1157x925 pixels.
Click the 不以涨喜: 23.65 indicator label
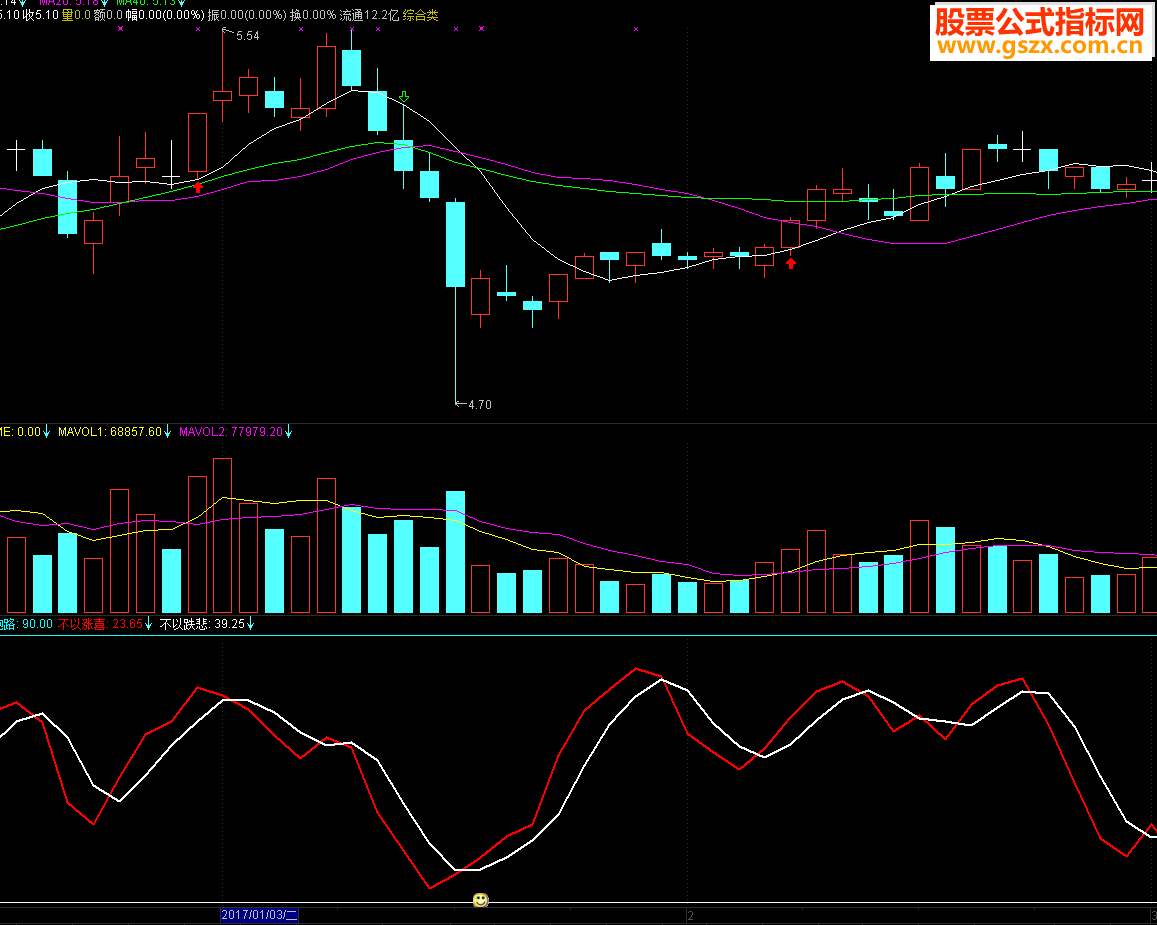tap(100, 624)
